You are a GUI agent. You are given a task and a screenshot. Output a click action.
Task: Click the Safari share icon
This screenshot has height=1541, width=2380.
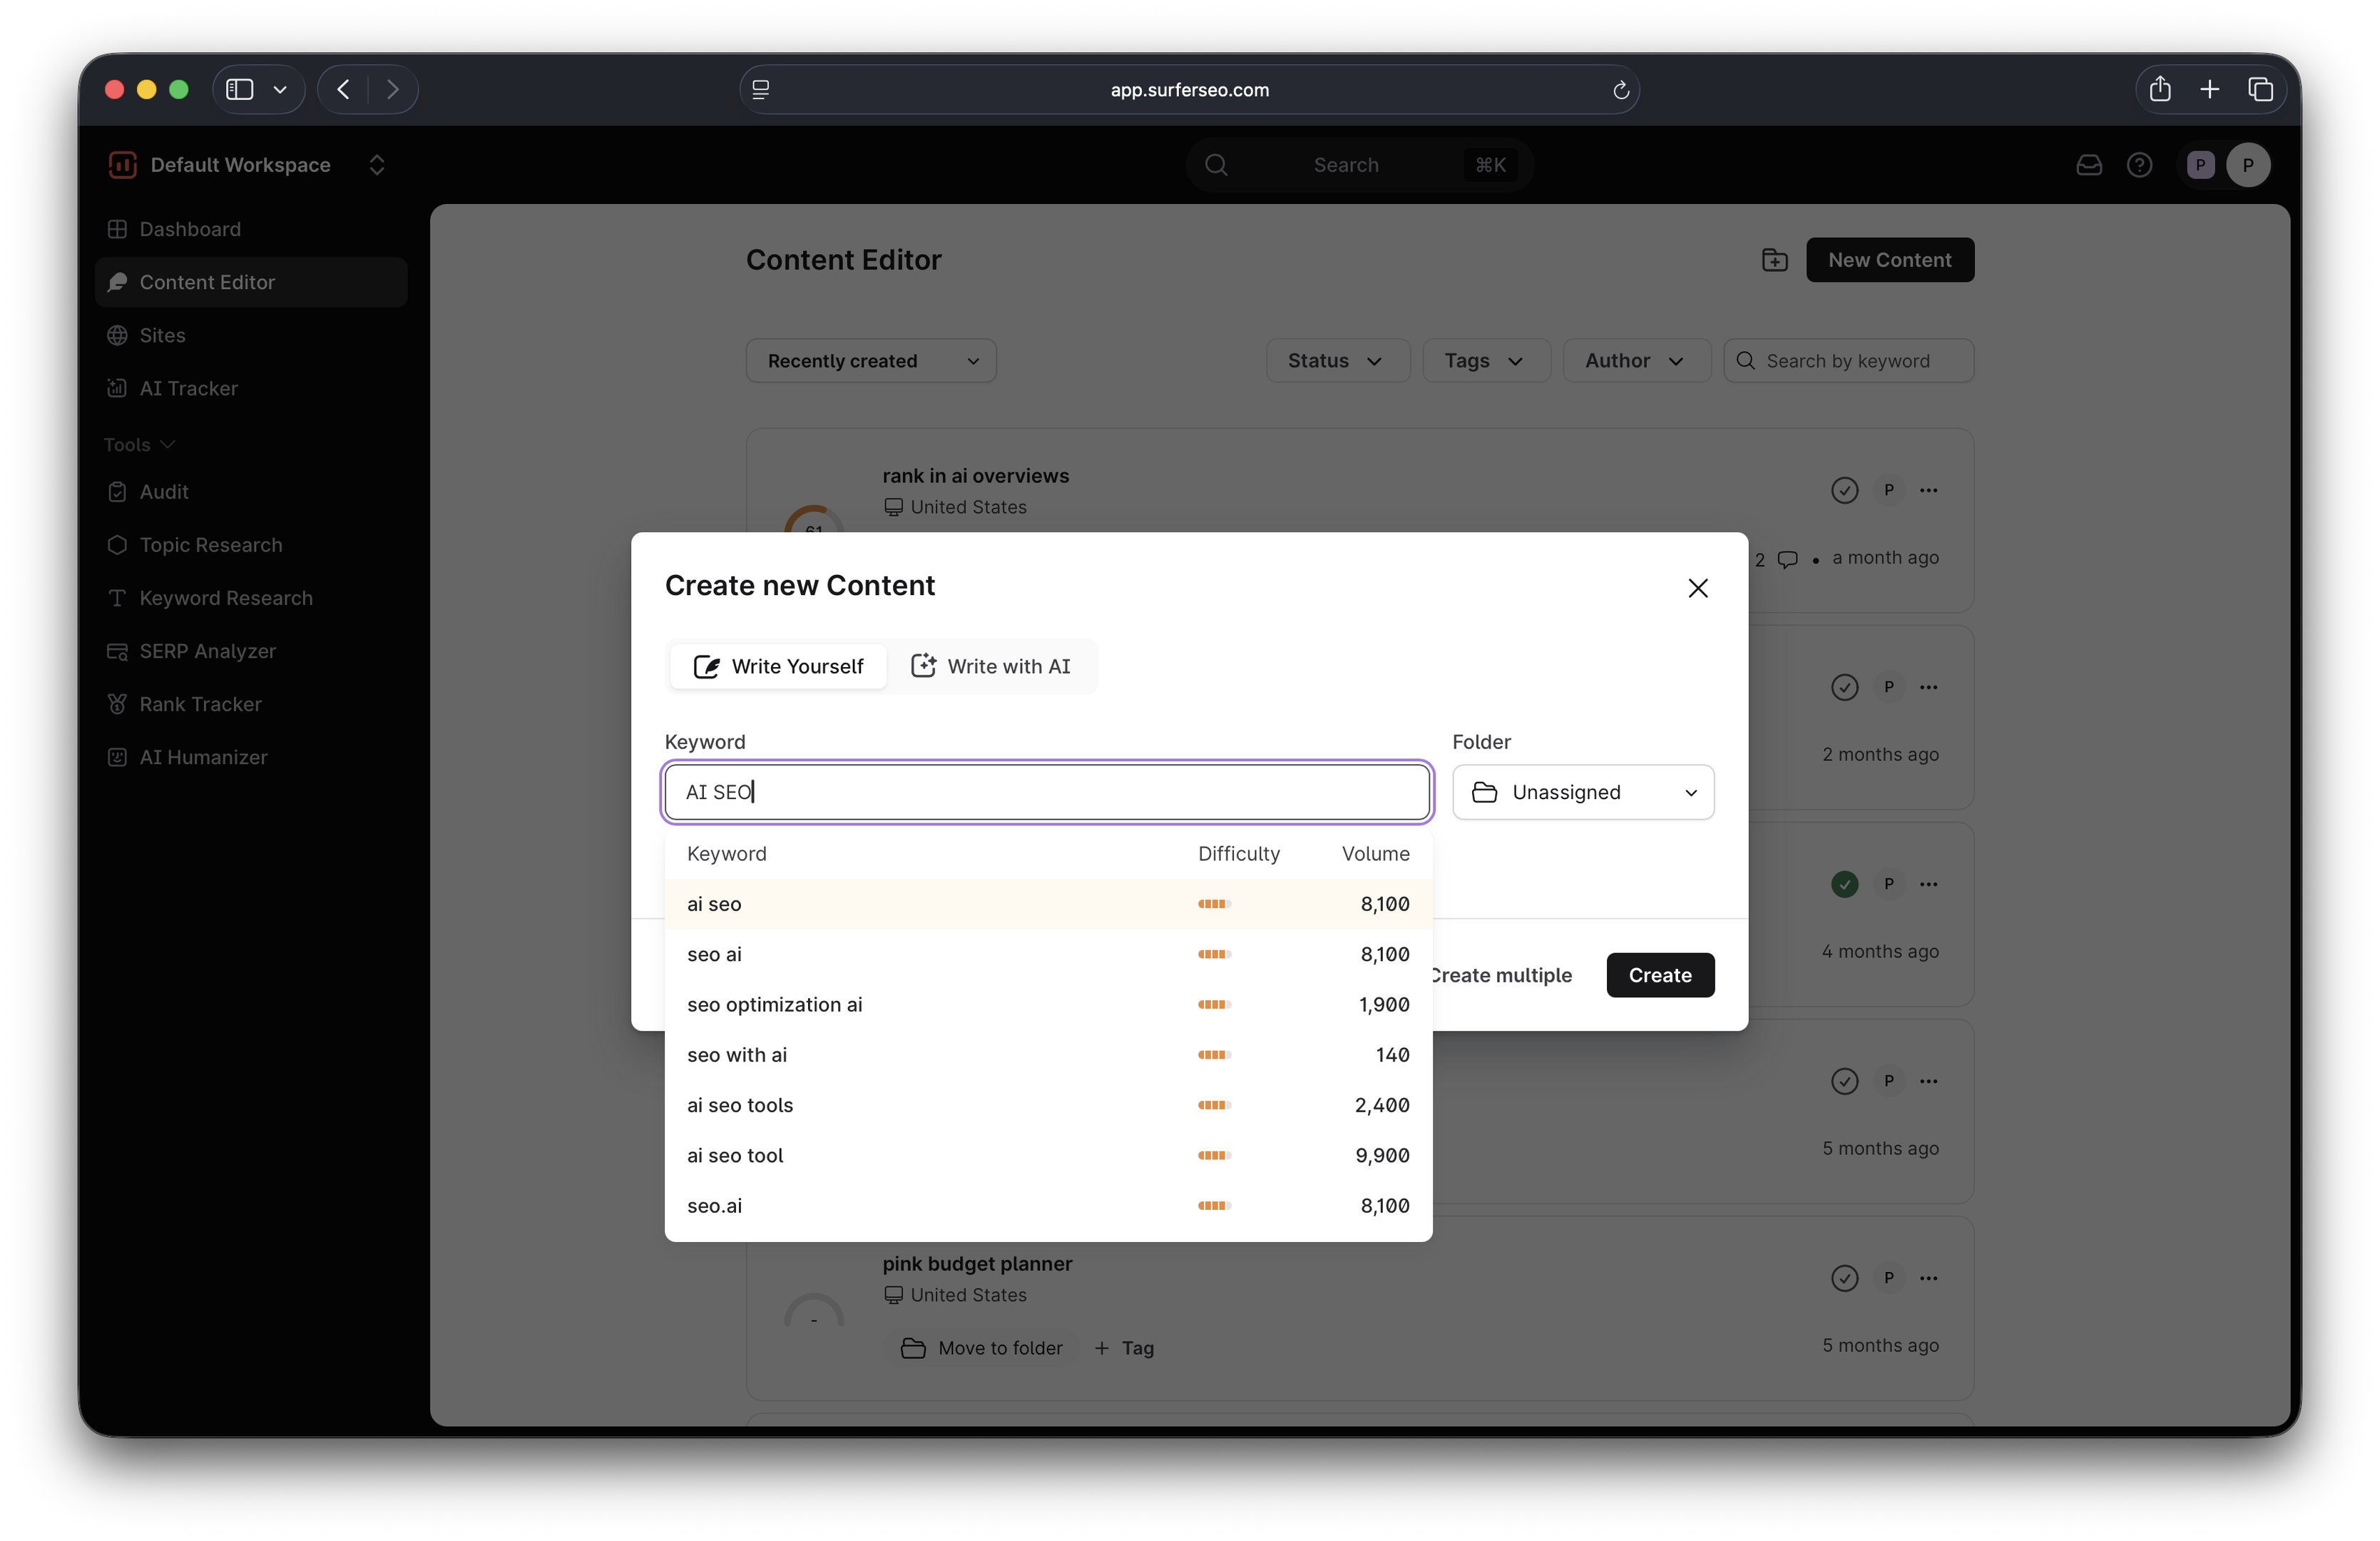coord(2159,89)
